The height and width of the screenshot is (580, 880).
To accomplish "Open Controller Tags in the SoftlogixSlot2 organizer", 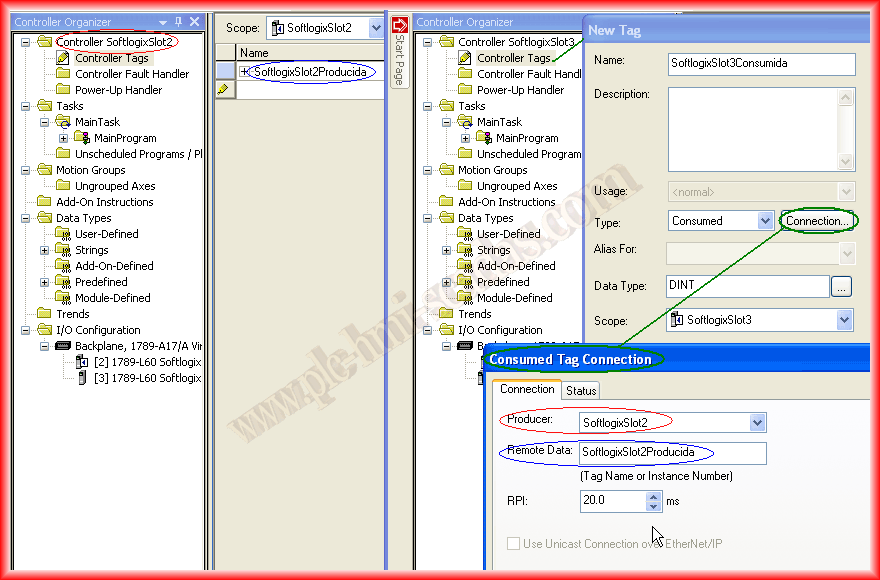I will coord(111,58).
